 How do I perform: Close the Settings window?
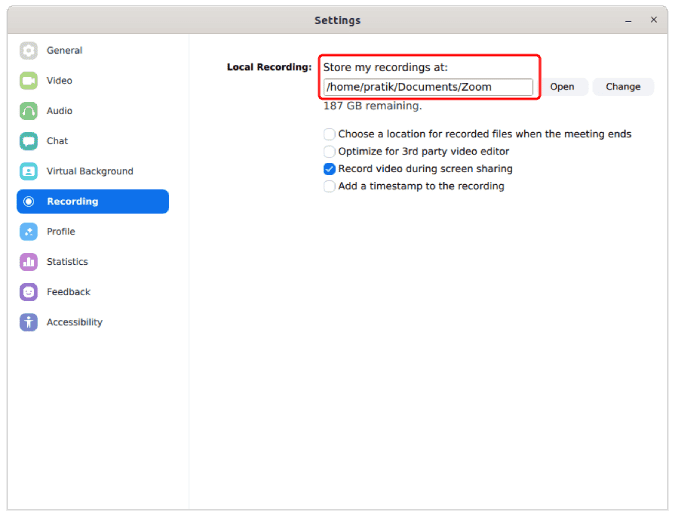tap(653, 20)
